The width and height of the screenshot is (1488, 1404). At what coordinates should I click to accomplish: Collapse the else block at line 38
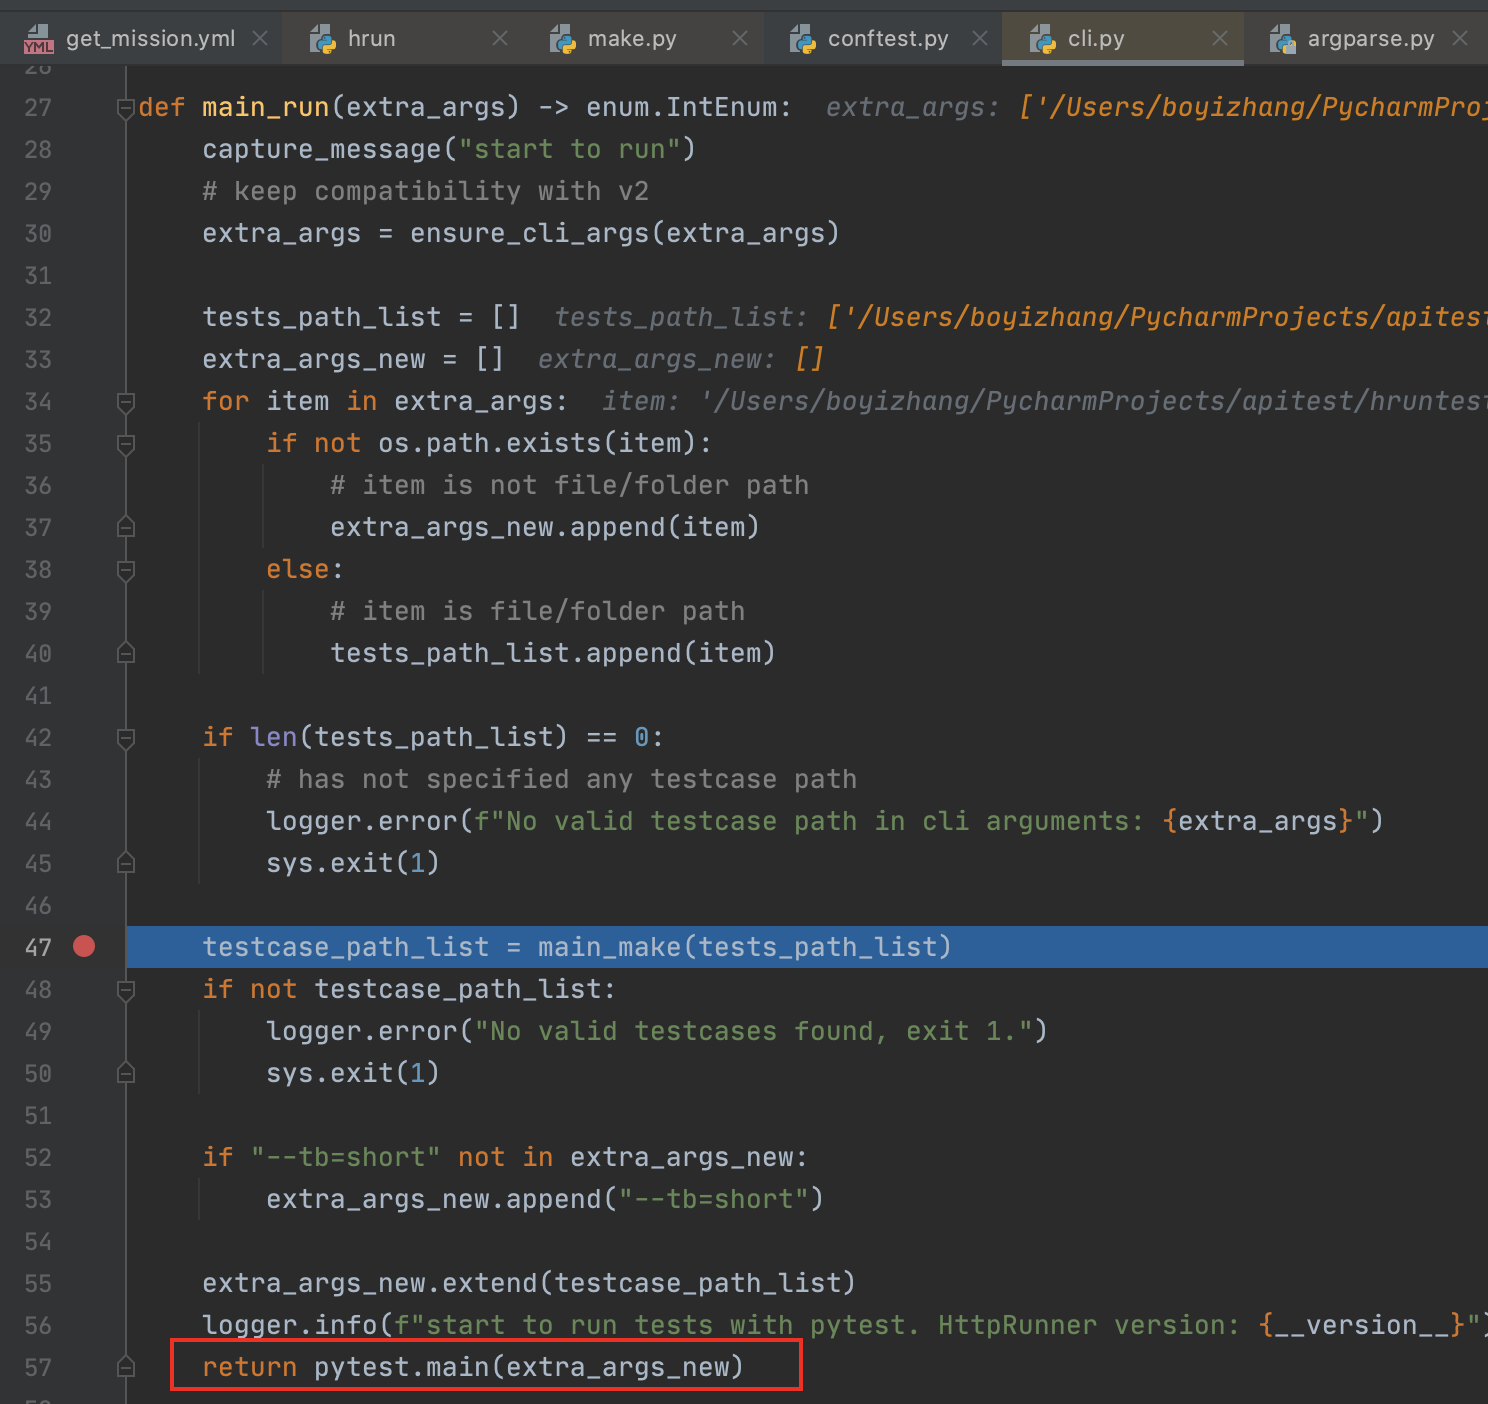[x=126, y=570]
